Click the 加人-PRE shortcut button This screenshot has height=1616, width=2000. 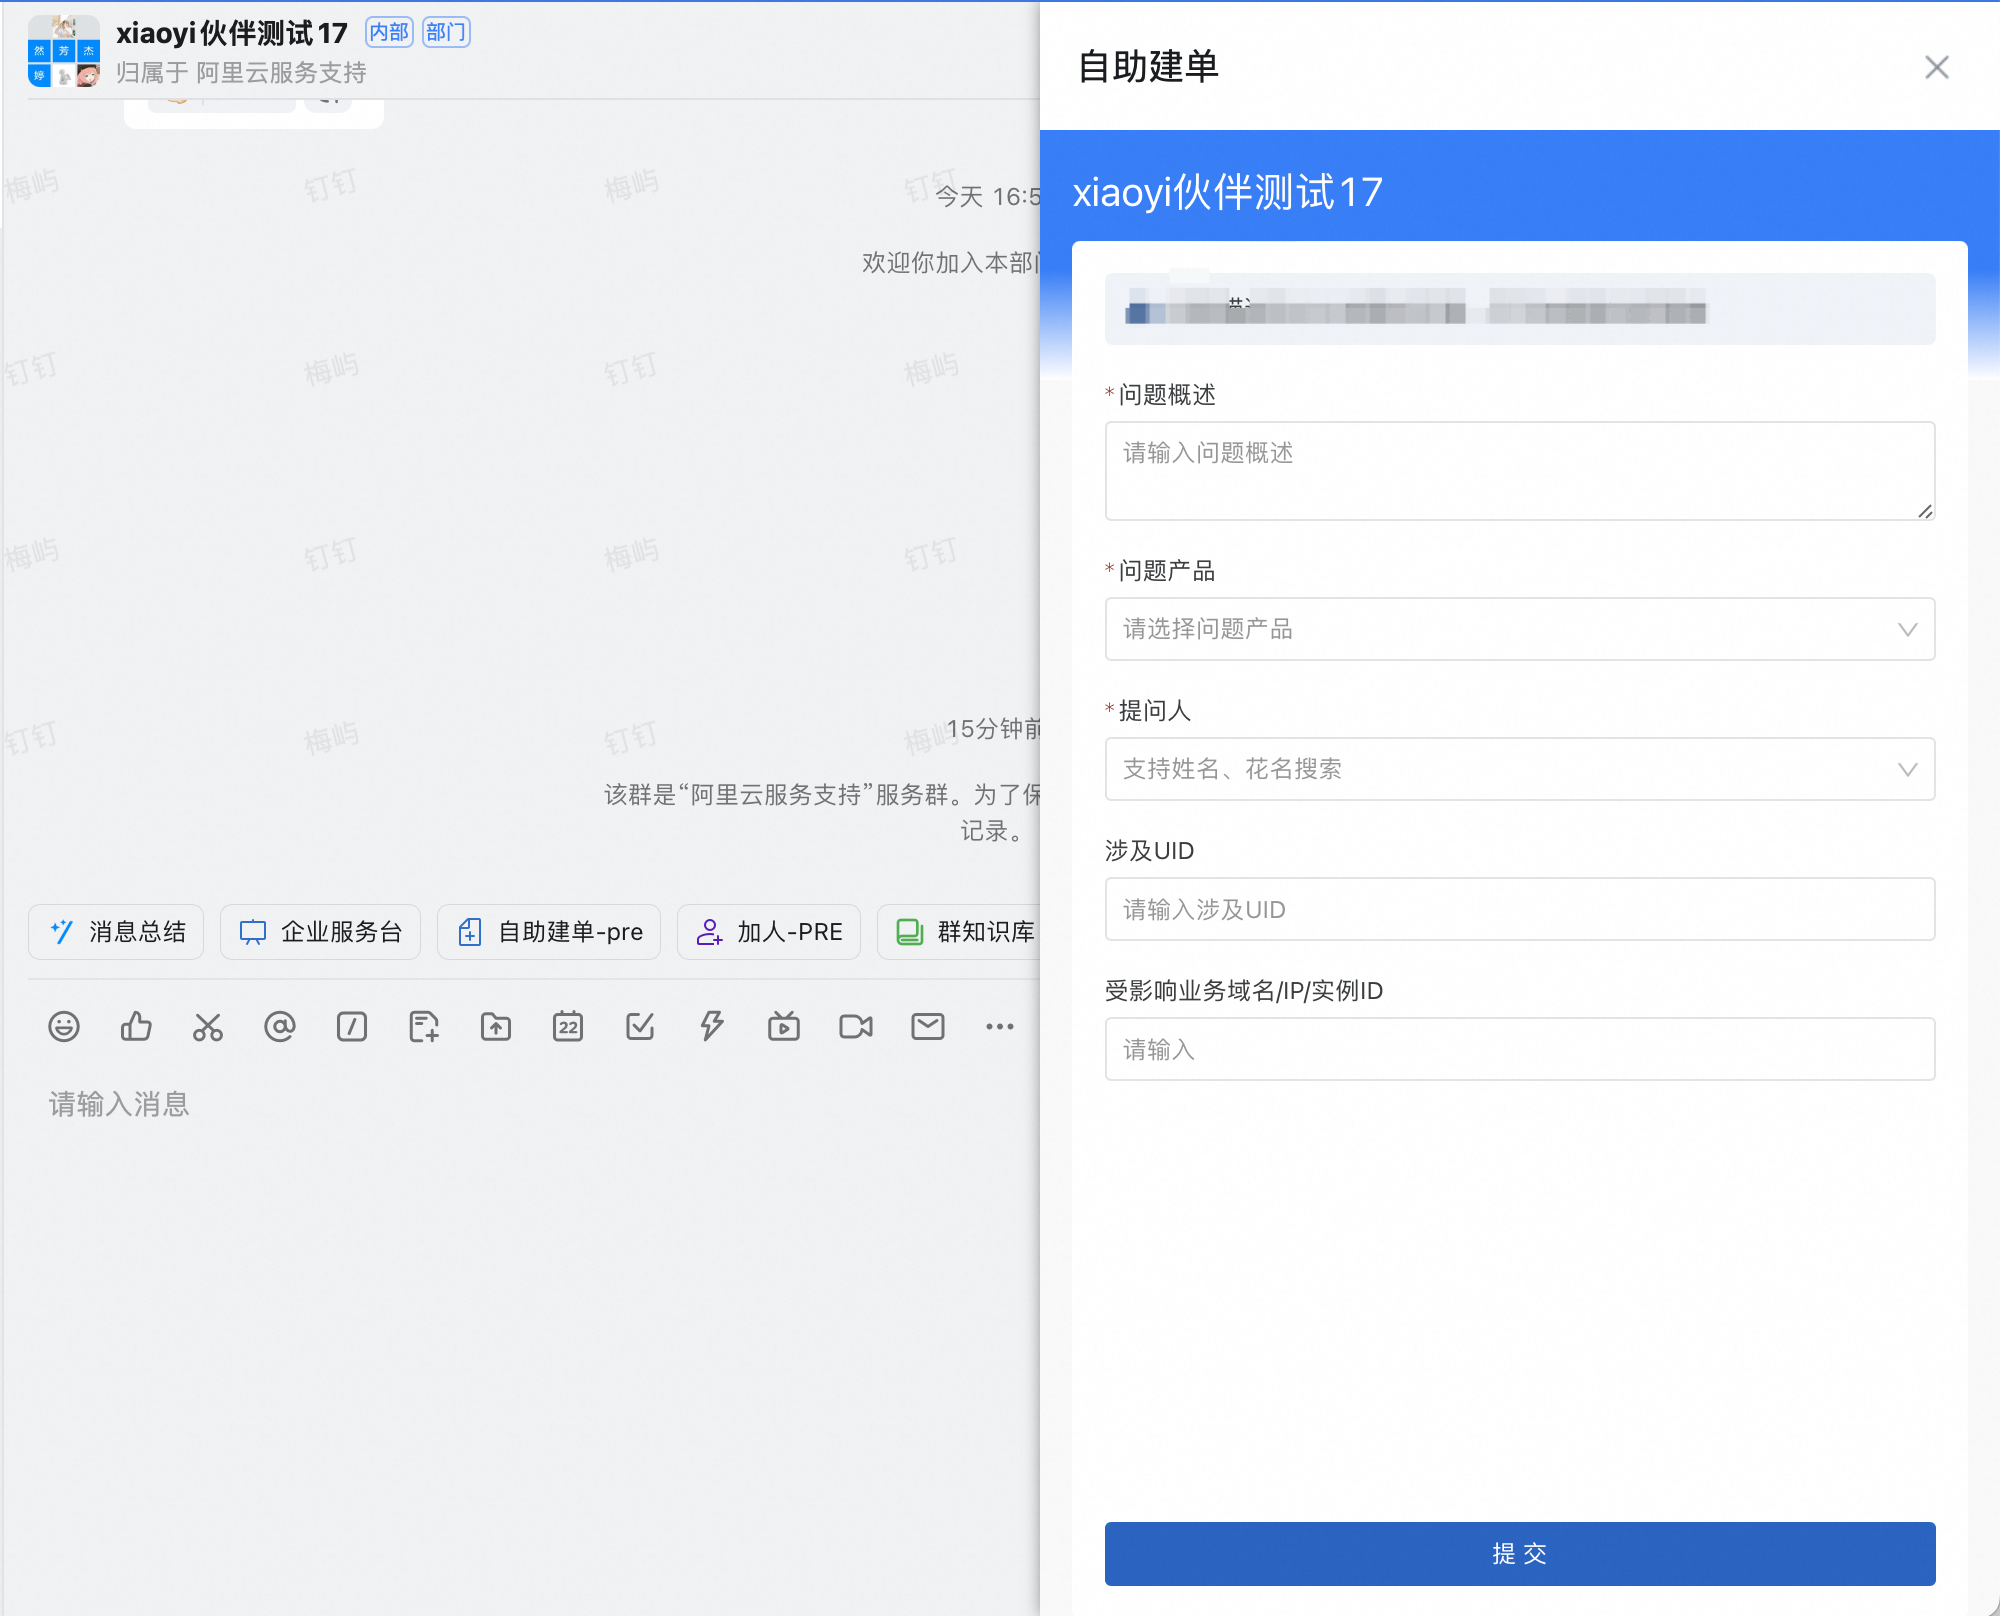pos(769,932)
